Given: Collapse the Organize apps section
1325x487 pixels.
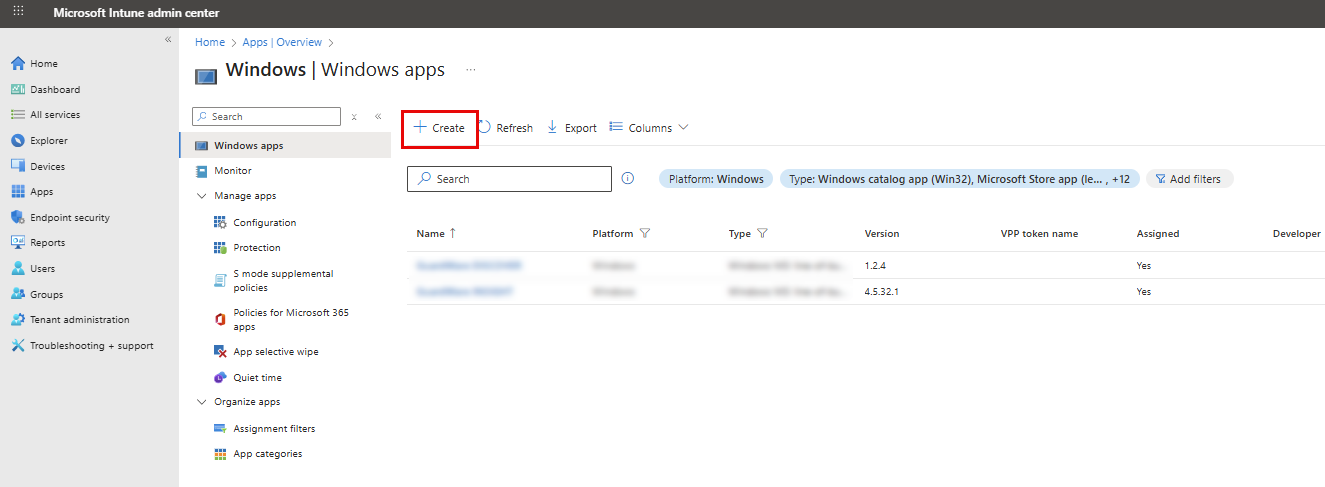Looking at the screenshot, I should point(202,402).
